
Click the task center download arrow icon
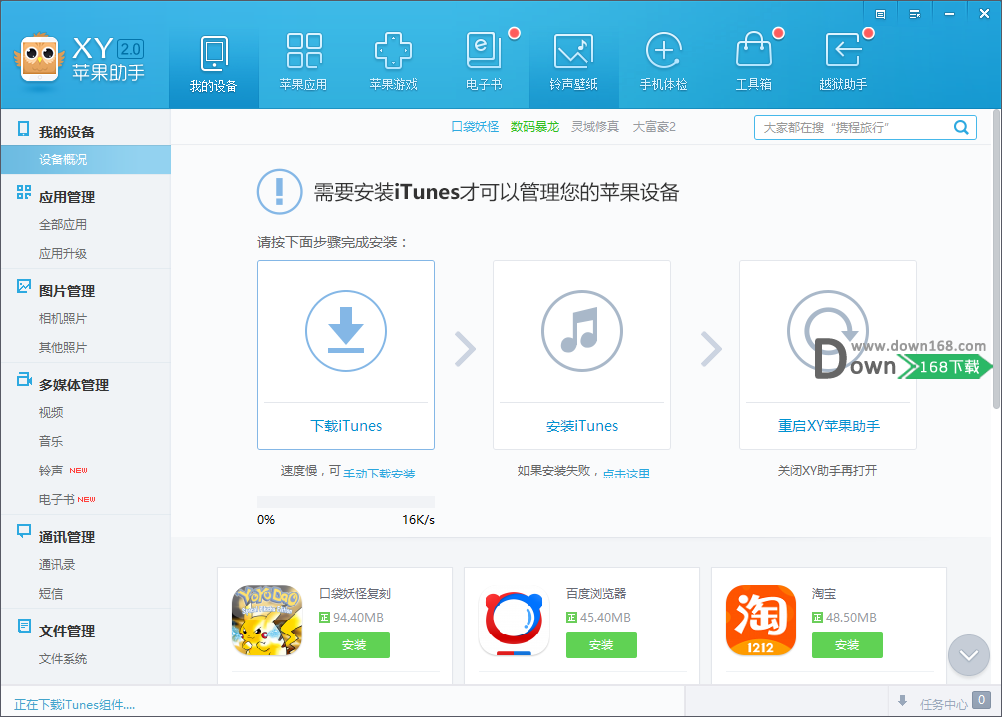coord(902,701)
